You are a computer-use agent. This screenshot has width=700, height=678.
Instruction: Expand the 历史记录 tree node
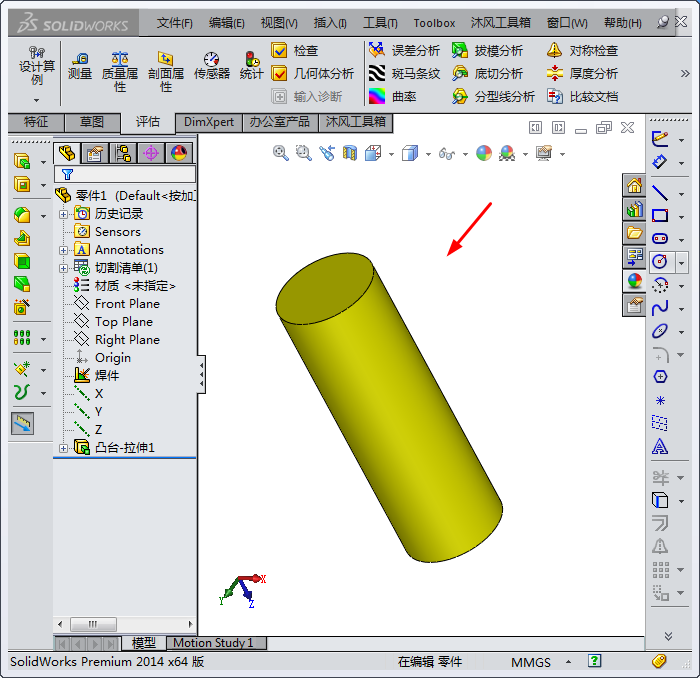(x=64, y=214)
